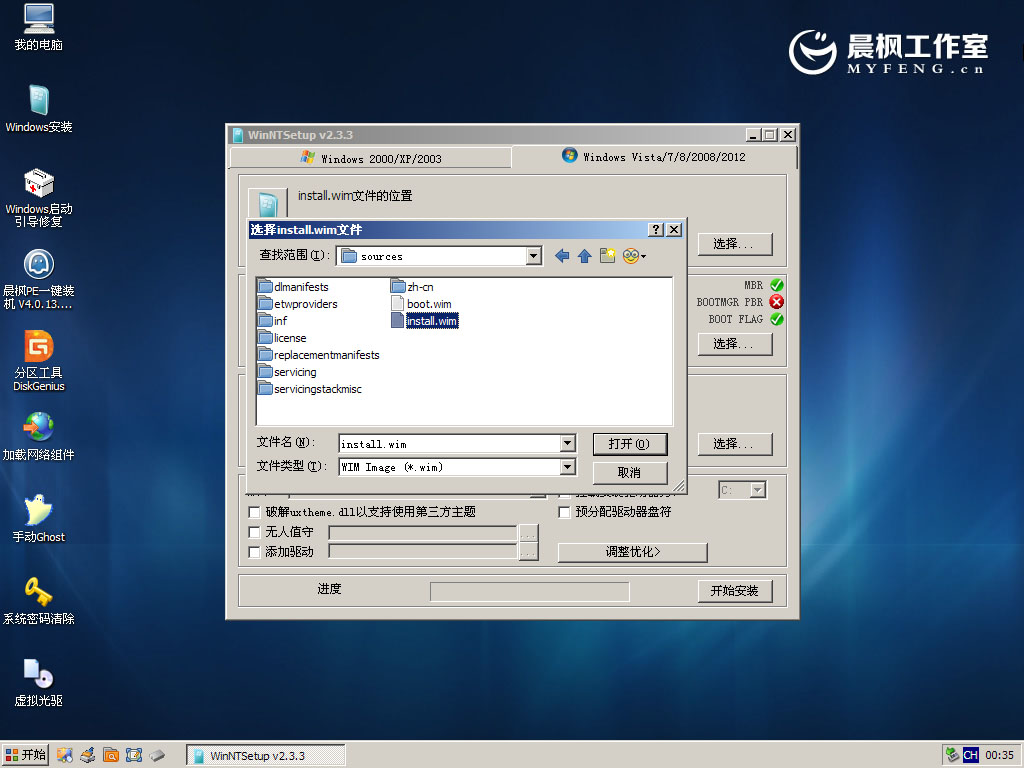The height and width of the screenshot is (768, 1024).
Task: Click the BOOTMGR PBR red error status icon
Action: (x=776, y=302)
